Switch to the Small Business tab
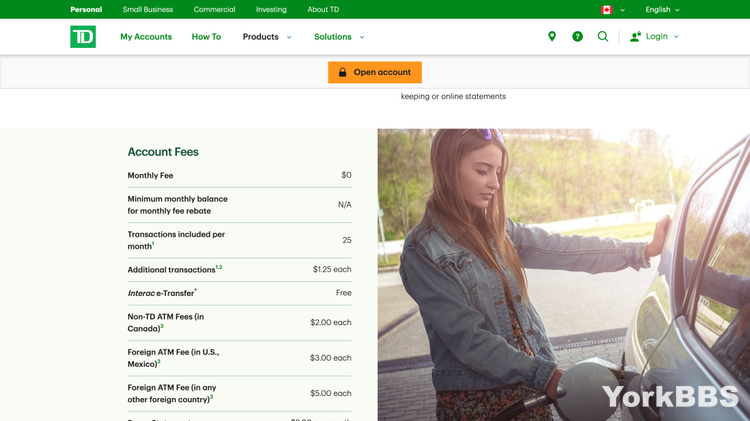 (x=148, y=10)
